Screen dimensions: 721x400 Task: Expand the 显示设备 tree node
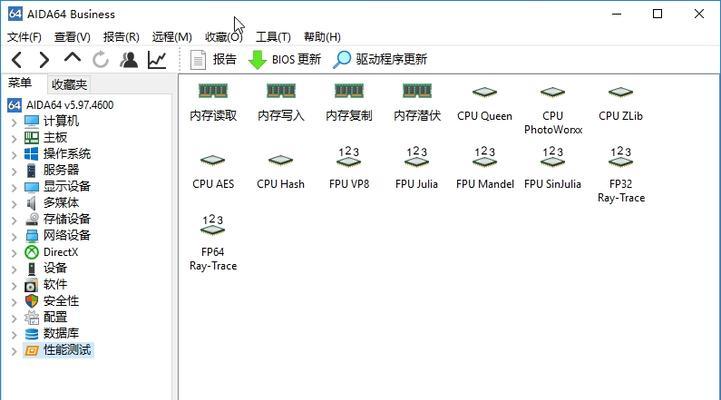tap(13, 188)
